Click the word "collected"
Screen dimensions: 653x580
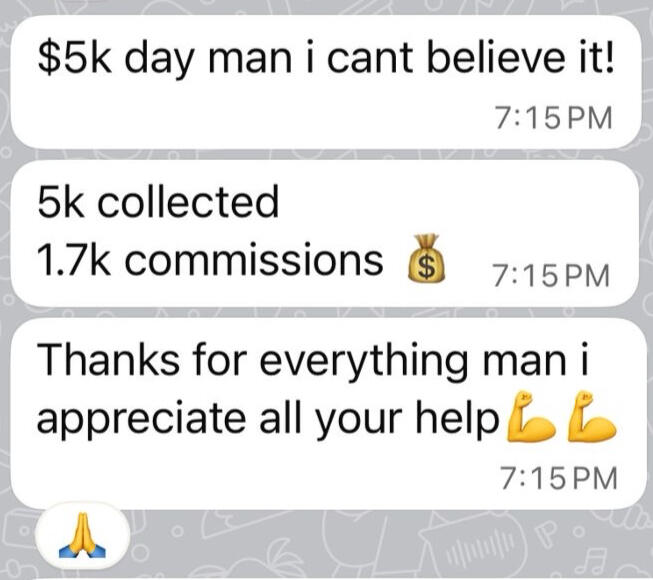click(188, 202)
